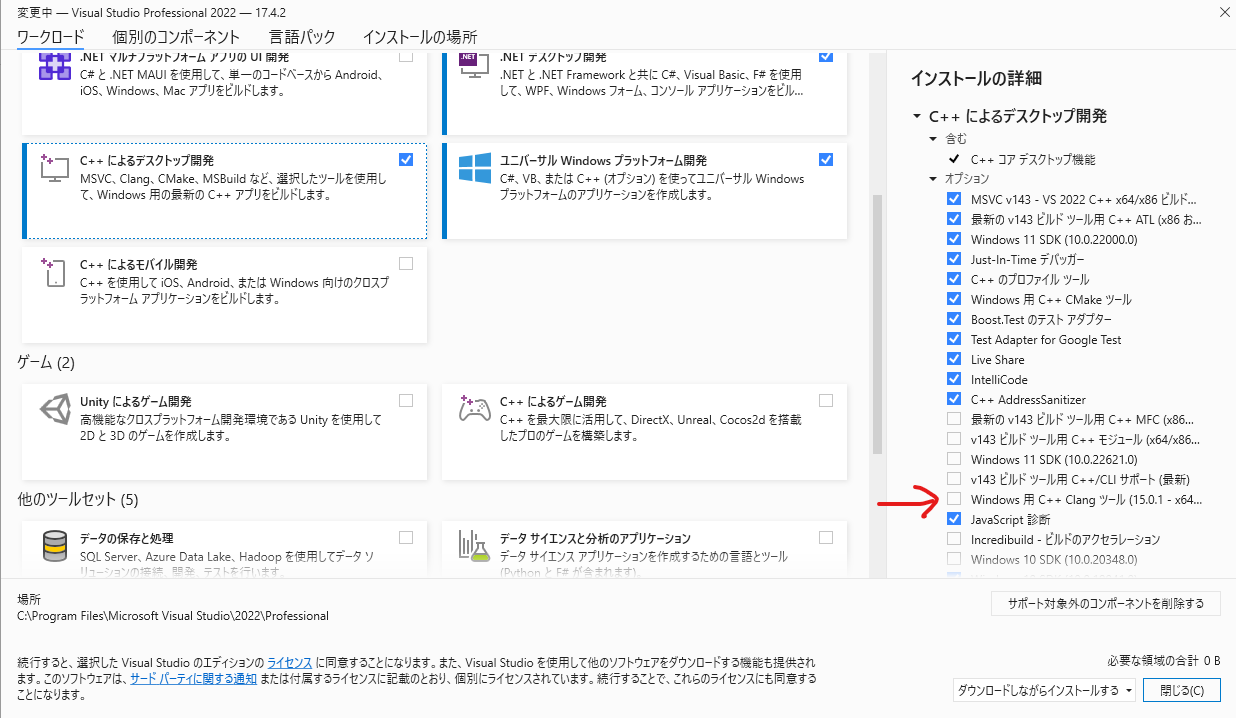The width and height of the screenshot is (1236, 718).
Task: Click the data storage database icon
Action: coord(55,546)
